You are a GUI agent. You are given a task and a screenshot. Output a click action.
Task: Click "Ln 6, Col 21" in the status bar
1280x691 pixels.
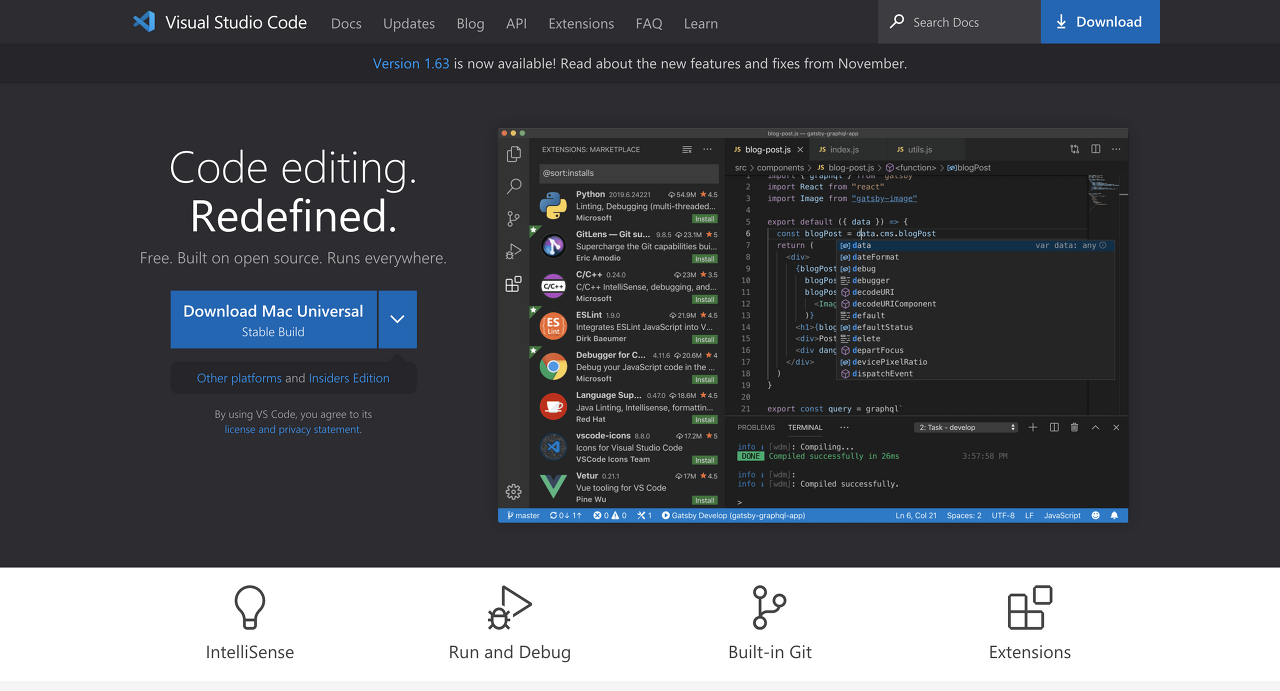tap(916, 515)
